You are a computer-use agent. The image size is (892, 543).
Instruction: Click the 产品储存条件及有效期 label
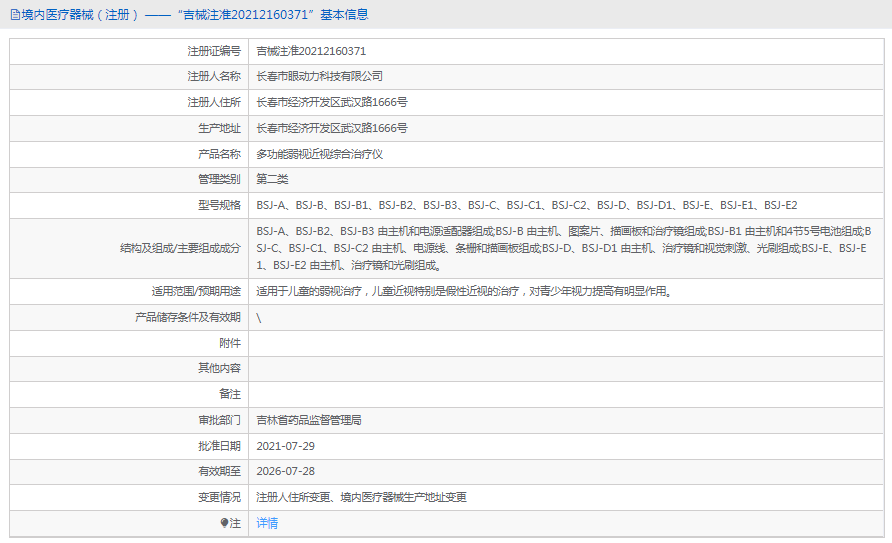tap(188, 317)
